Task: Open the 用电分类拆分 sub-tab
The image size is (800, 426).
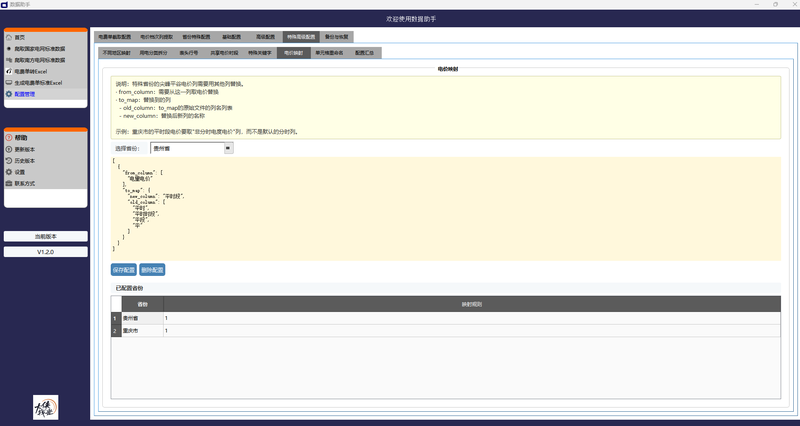Action: coord(153,53)
